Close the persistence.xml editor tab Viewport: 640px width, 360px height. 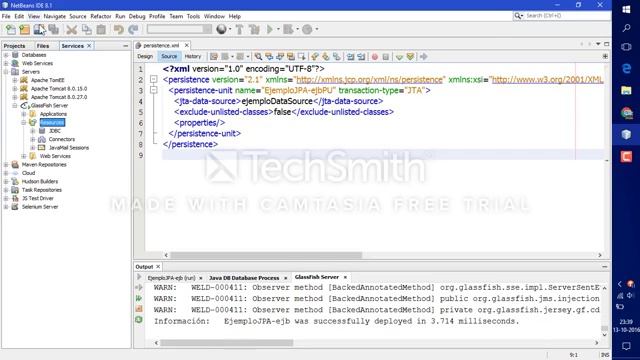(x=187, y=45)
